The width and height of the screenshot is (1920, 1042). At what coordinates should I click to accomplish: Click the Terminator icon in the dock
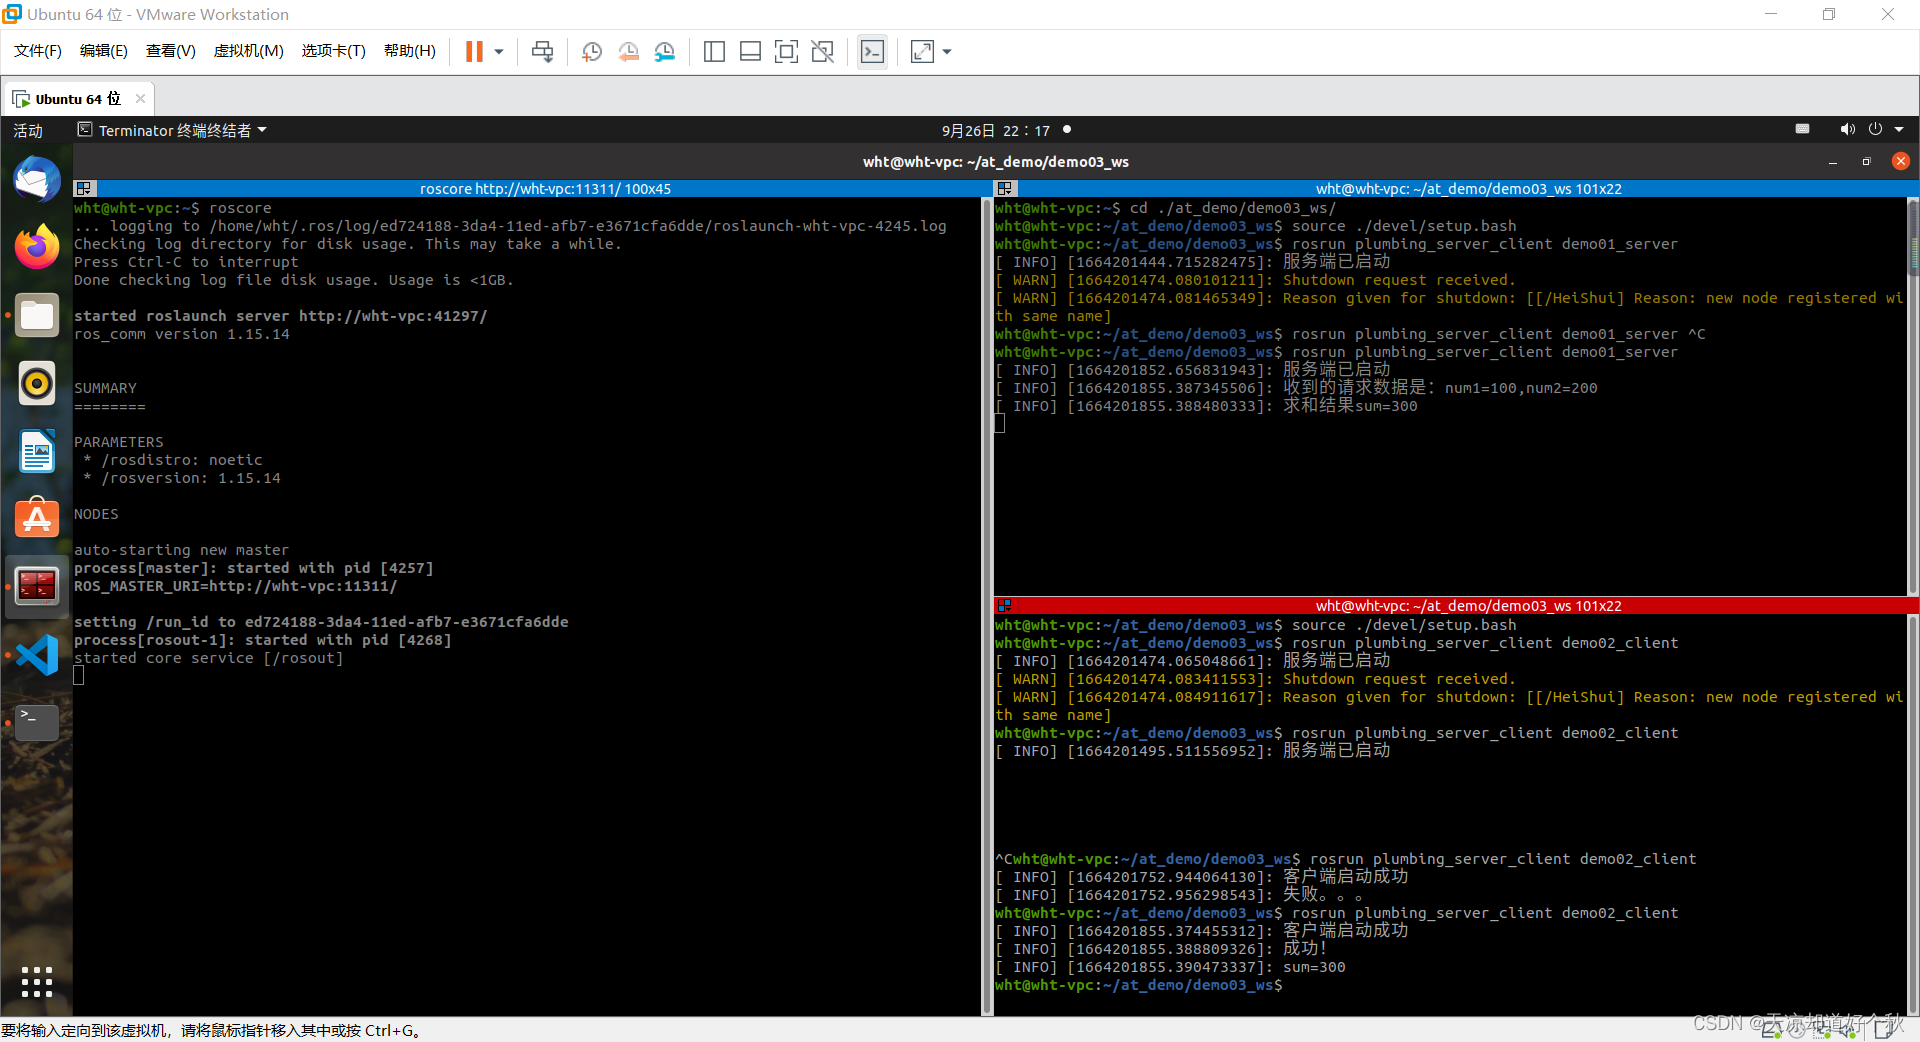37,586
